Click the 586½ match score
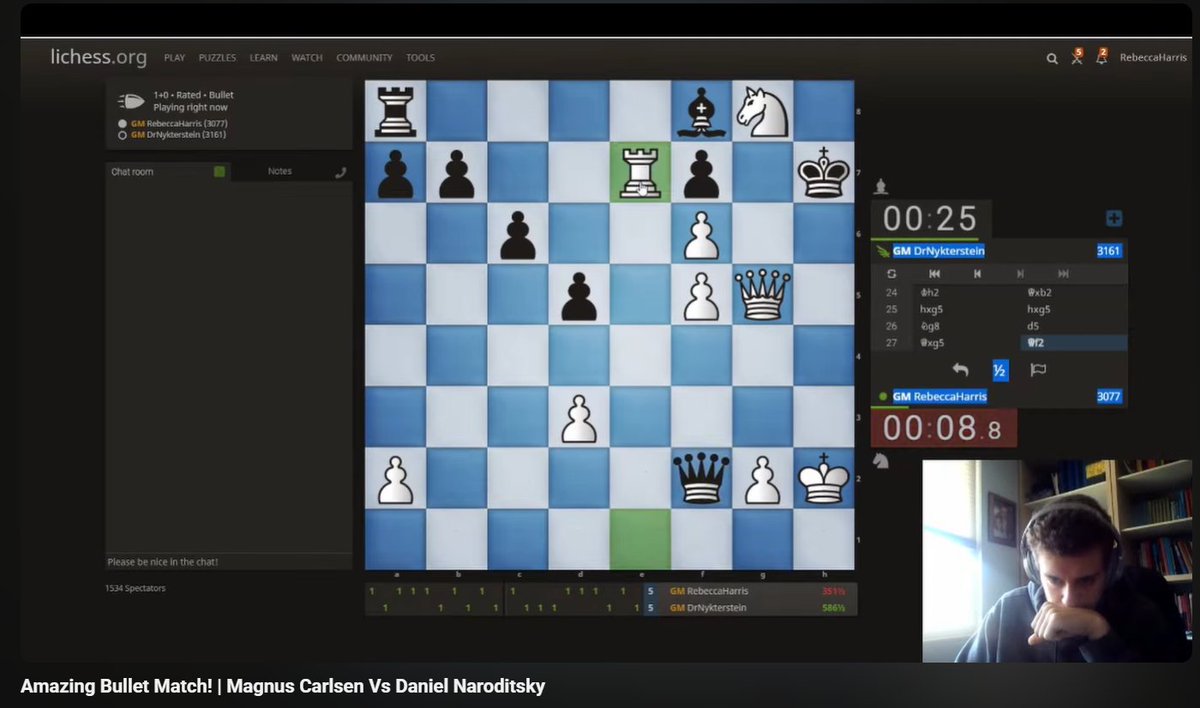 point(834,607)
